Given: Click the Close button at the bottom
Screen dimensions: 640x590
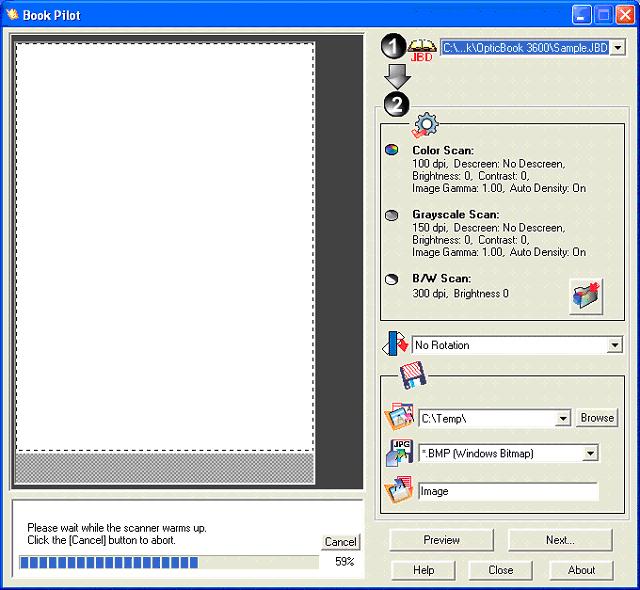Looking at the screenshot, I should click(x=500, y=570).
